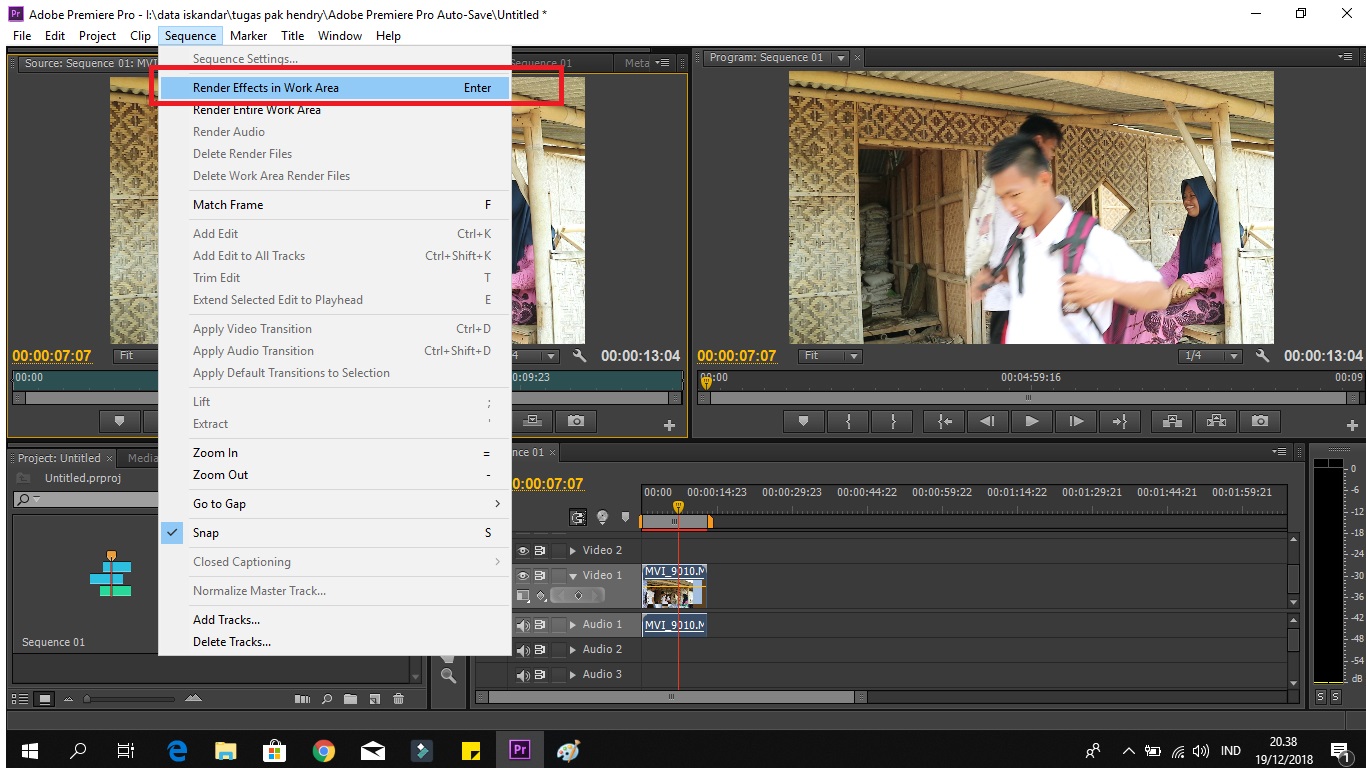Add a marker in the Program monitor
This screenshot has width=1366, height=768.
(x=803, y=422)
